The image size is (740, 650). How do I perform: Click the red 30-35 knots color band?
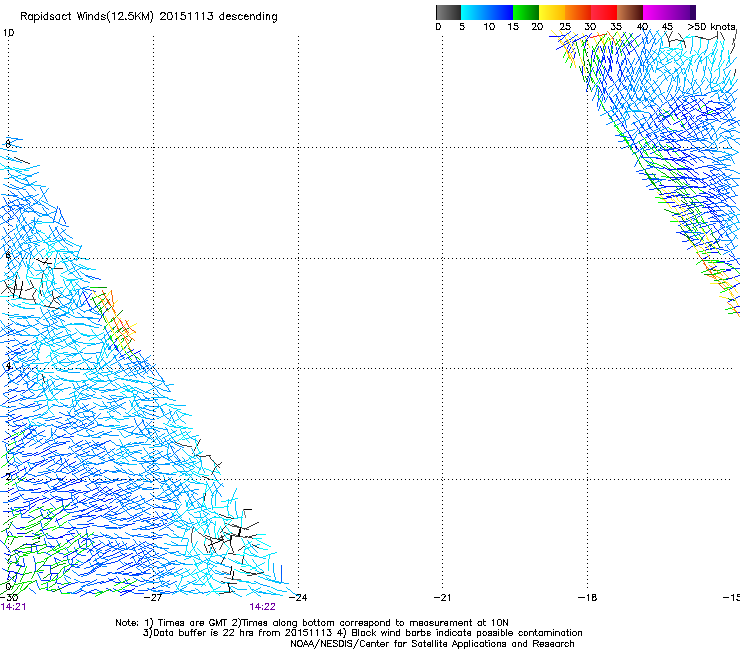604,12
